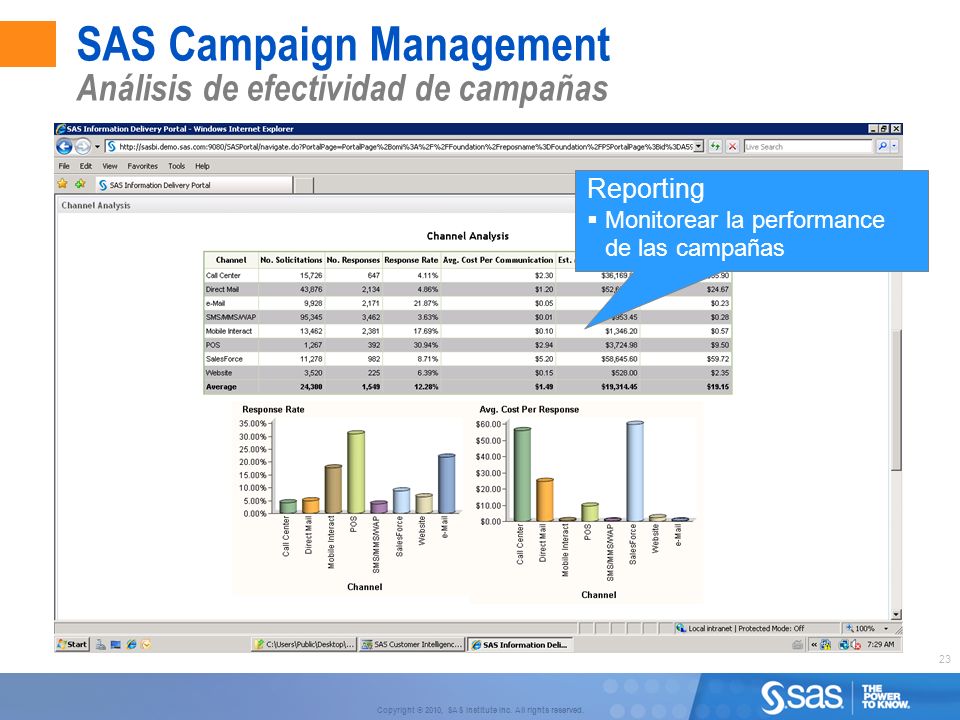Expand hidden tray icons chevron
Image resolution: width=960 pixels, height=720 pixels.
(x=814, y=644)
